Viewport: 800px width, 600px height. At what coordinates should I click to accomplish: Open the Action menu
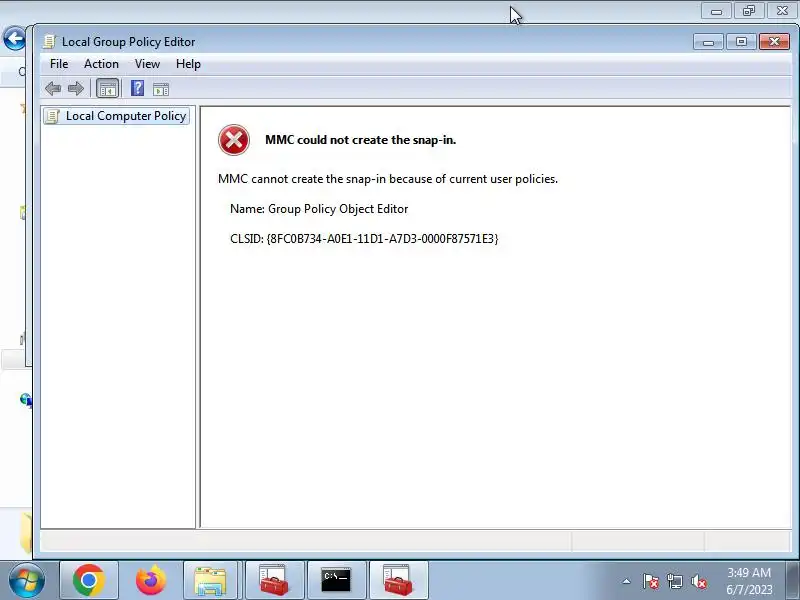[102, 64]
